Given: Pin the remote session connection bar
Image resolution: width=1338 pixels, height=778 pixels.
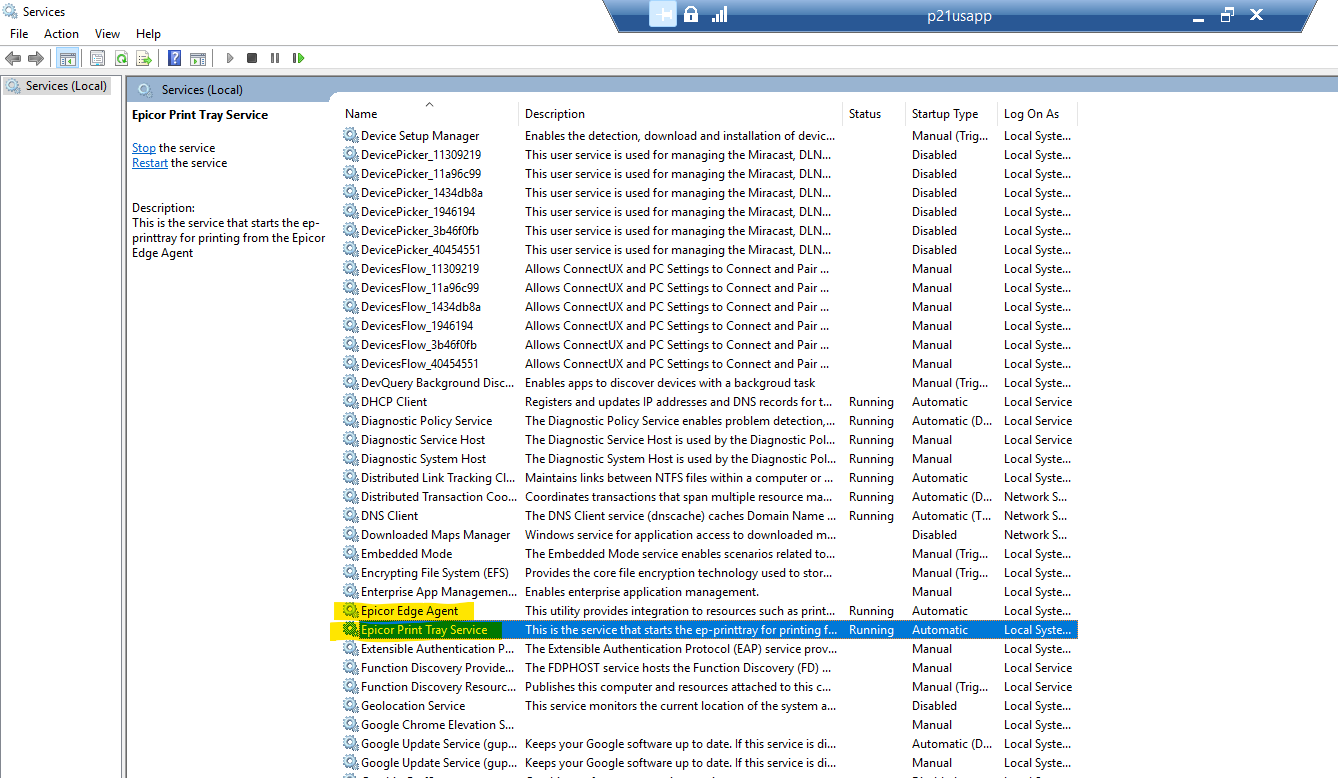Looking at the screenshot, I should pos(662,15).
